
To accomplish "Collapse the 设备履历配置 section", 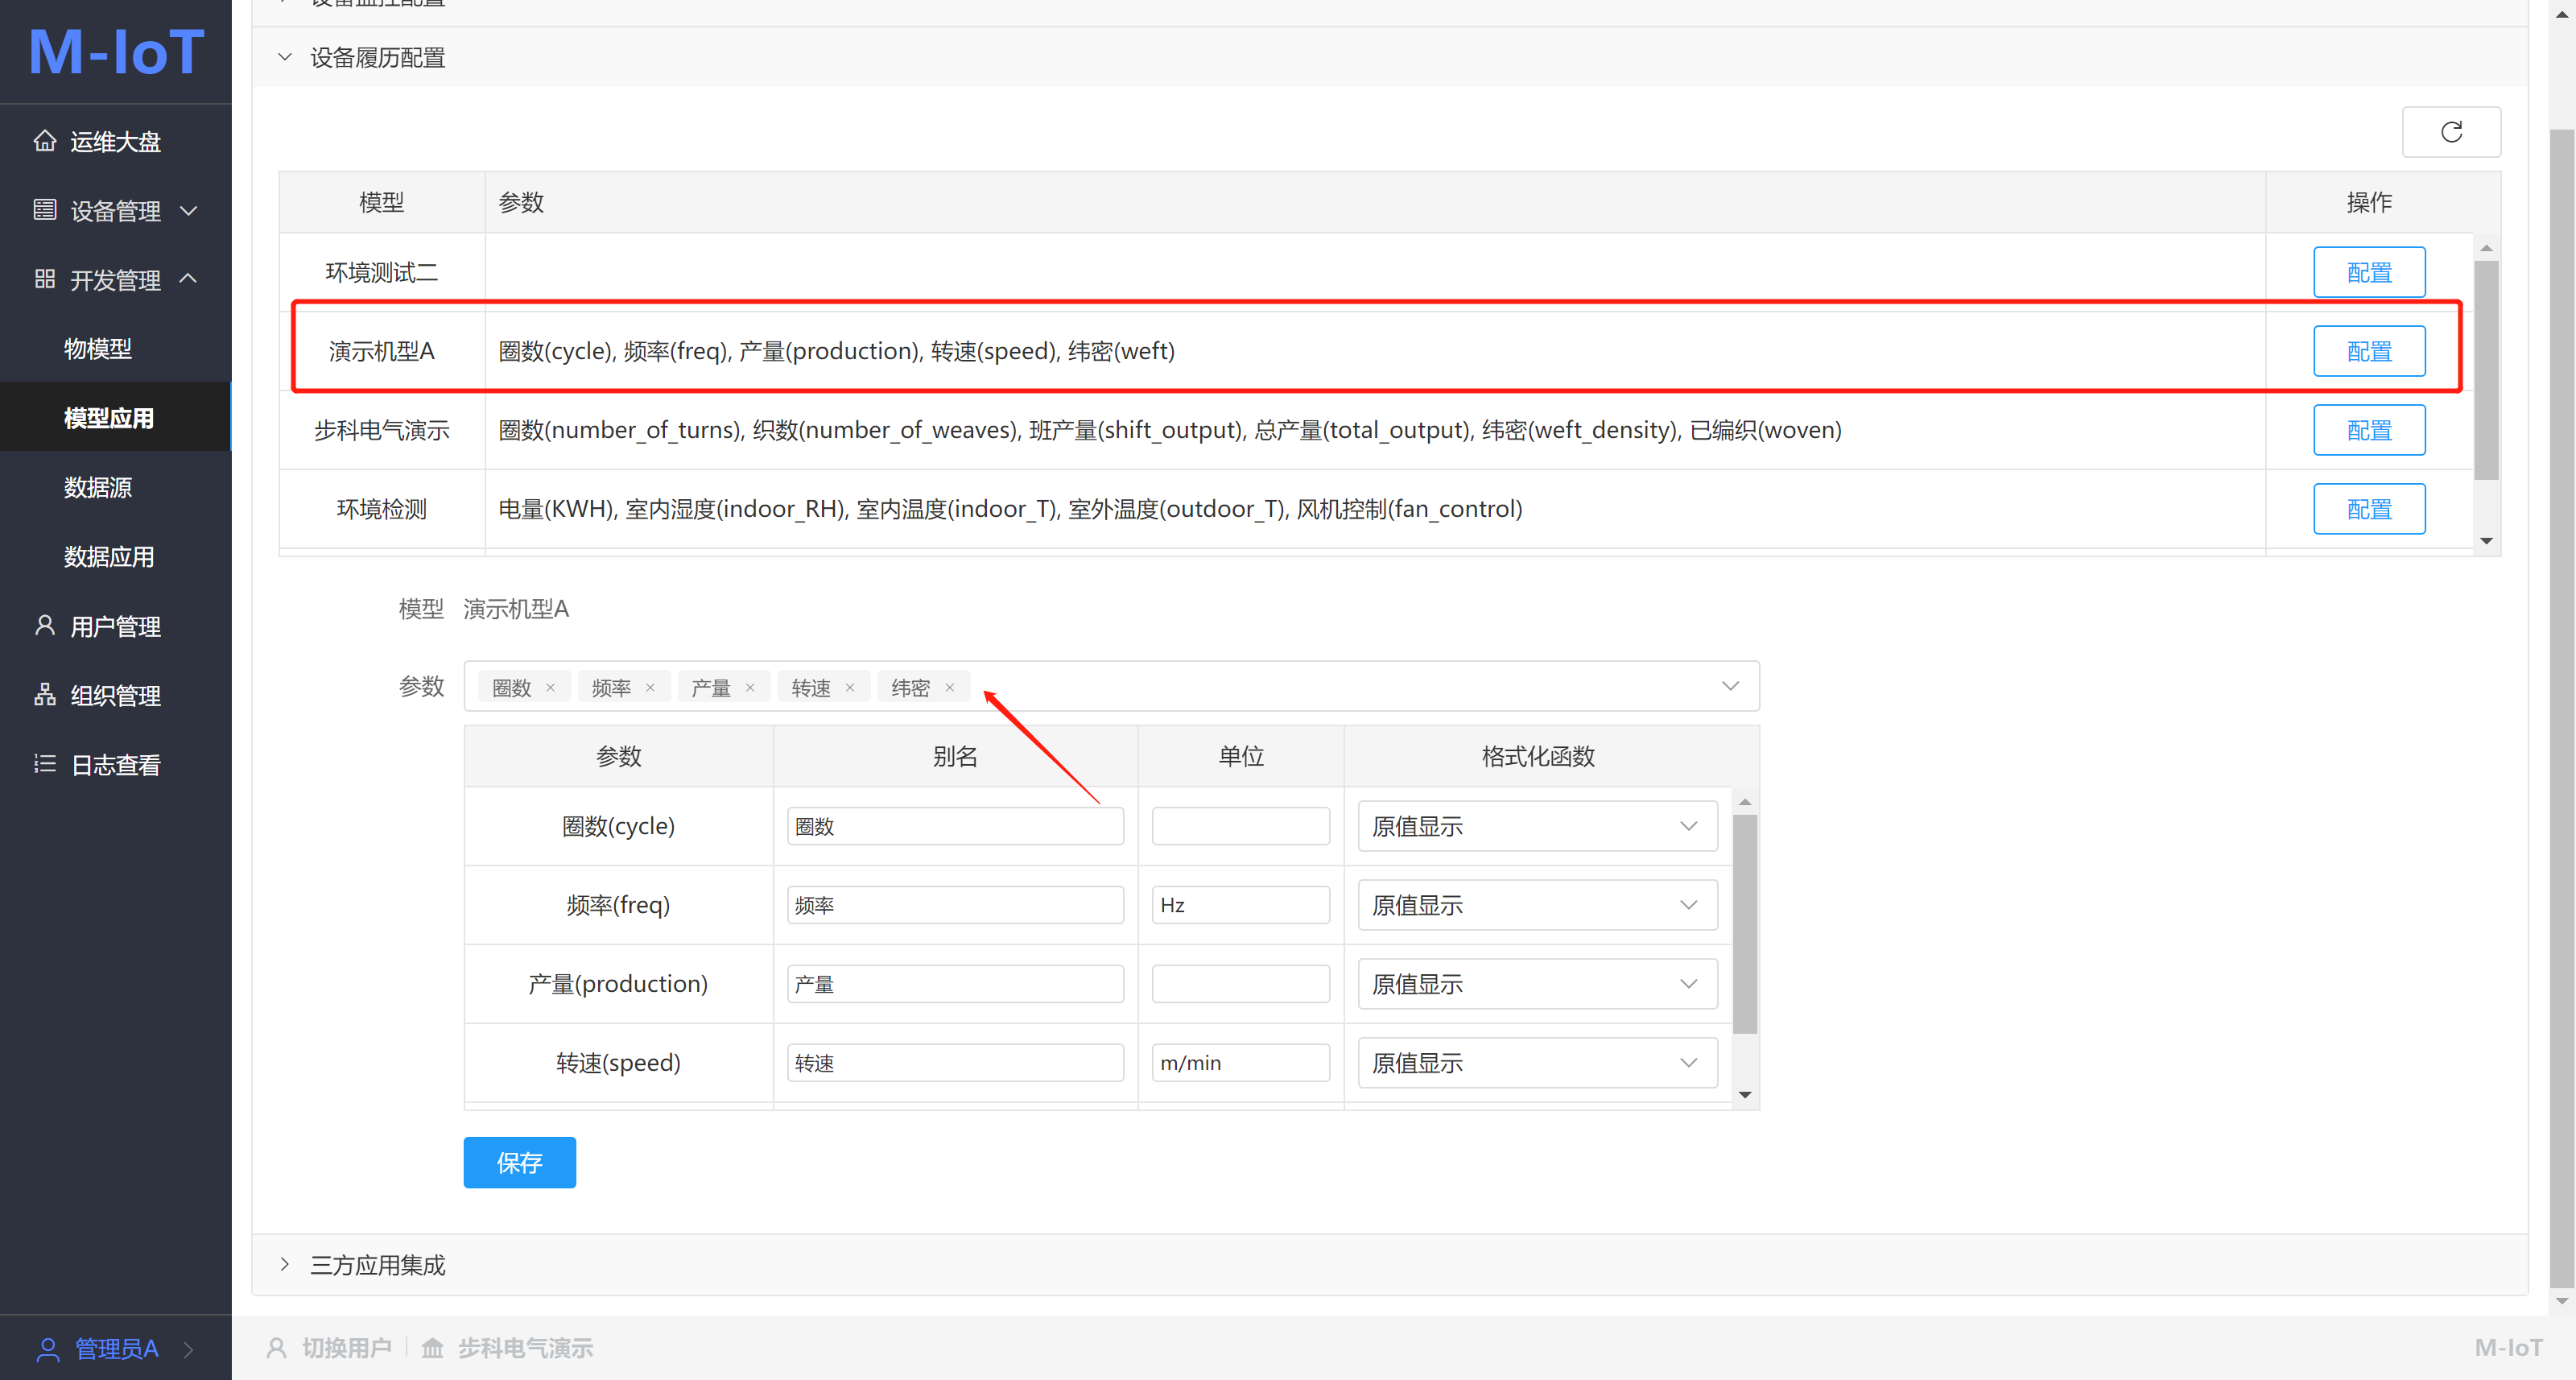I will pos(285,58).
